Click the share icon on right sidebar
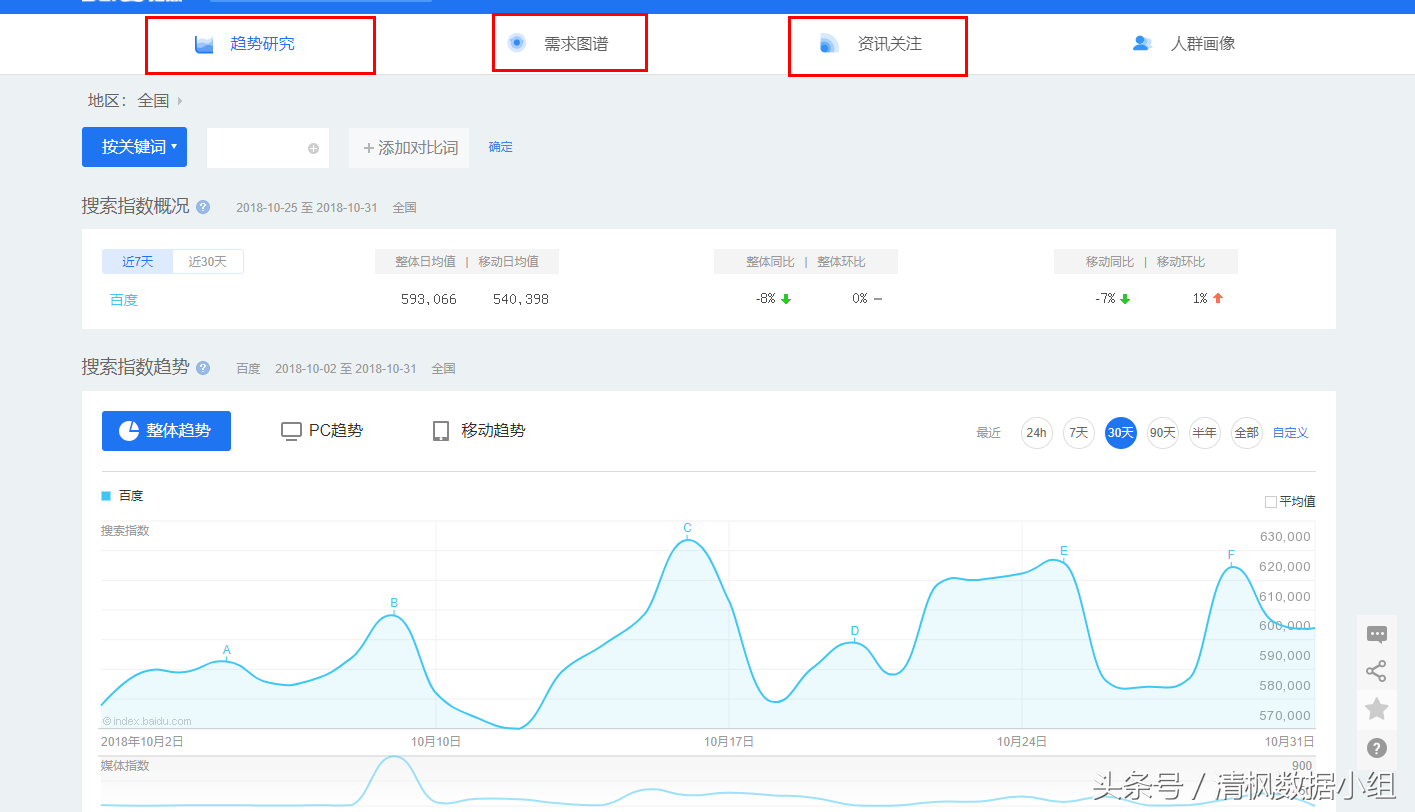 click(x=1376, y=671)
